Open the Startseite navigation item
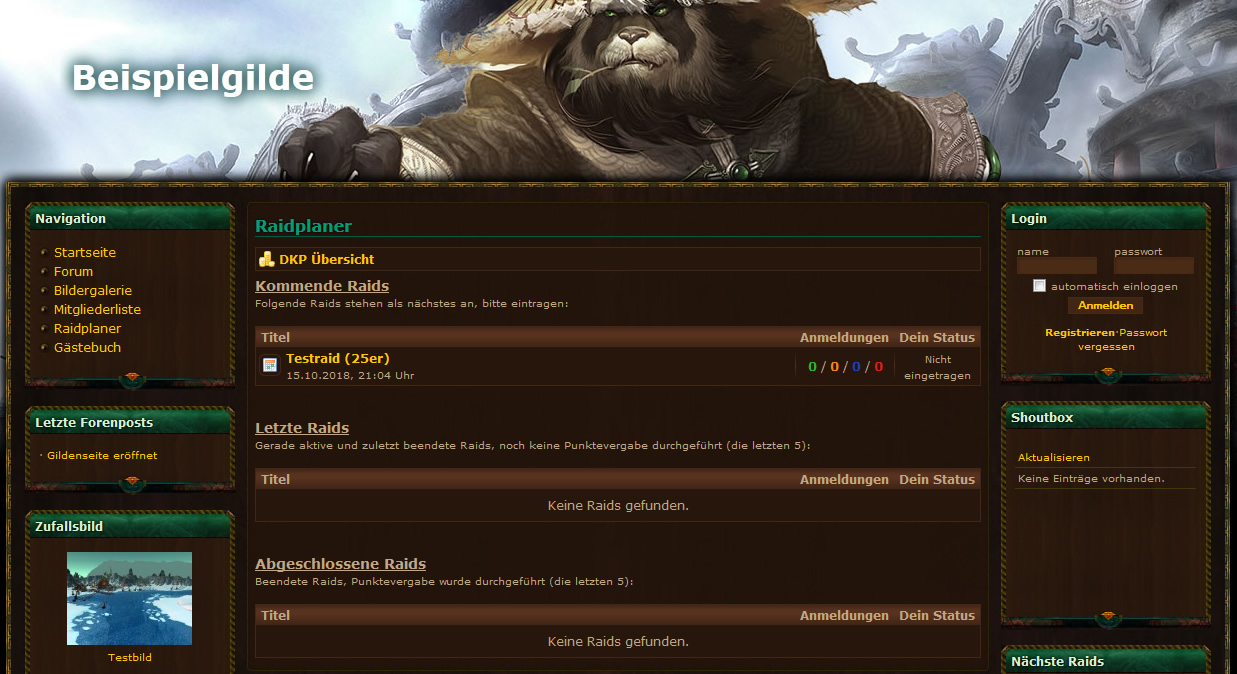The height and width of the screenshot is (674, 1237). click(x=85, y=252)
